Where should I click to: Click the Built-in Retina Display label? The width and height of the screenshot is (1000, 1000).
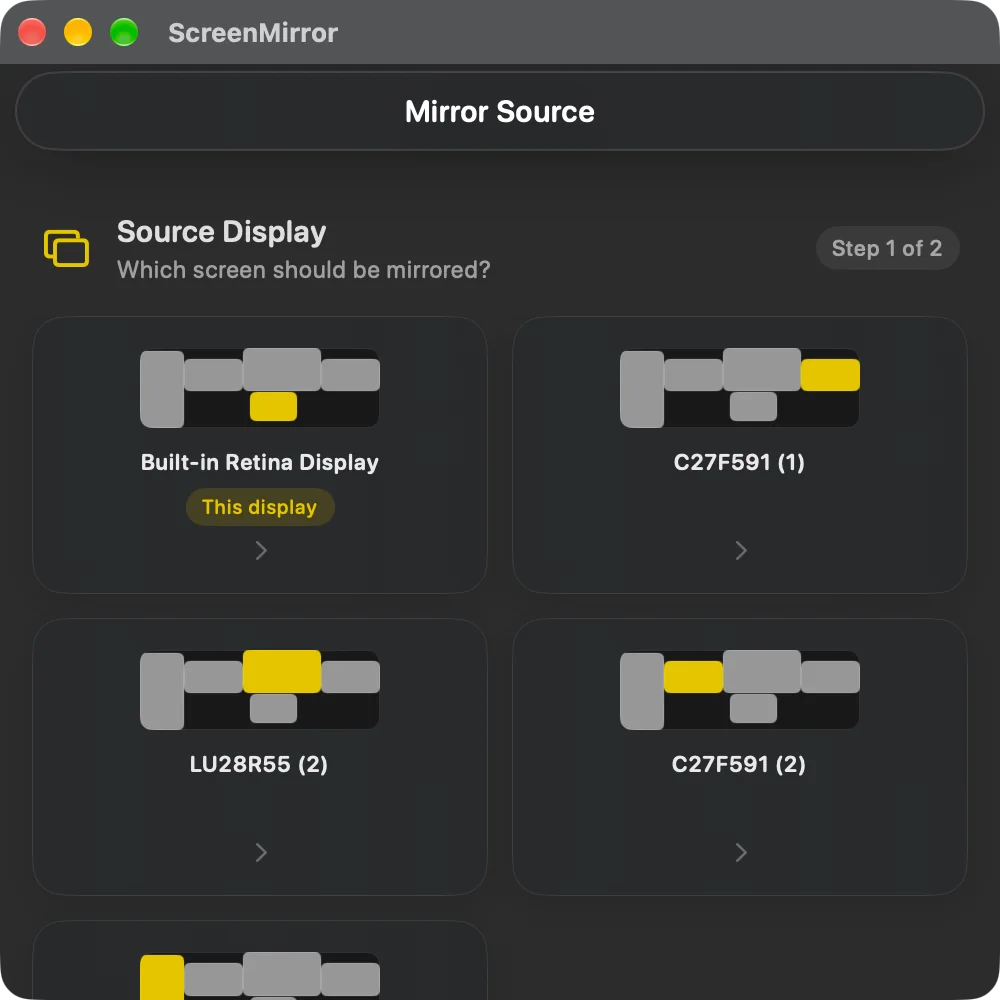[x=260, y=462]
